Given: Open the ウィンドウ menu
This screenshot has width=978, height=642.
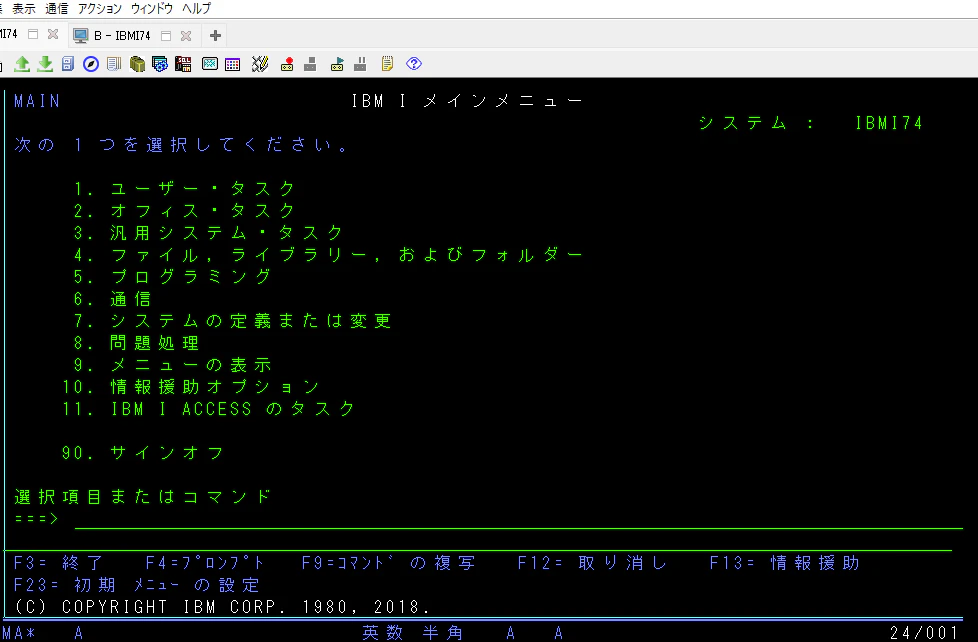Looking at the screenshot, I should (152, 9).
